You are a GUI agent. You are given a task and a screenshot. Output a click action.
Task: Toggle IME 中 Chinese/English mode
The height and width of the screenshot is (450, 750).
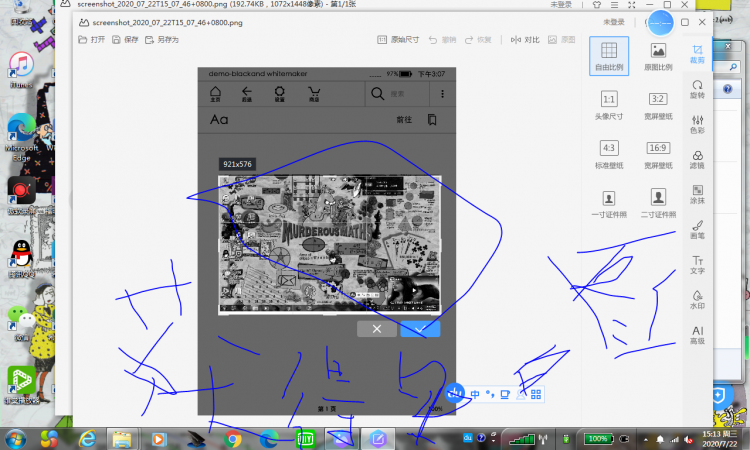[x=475, y=394]
